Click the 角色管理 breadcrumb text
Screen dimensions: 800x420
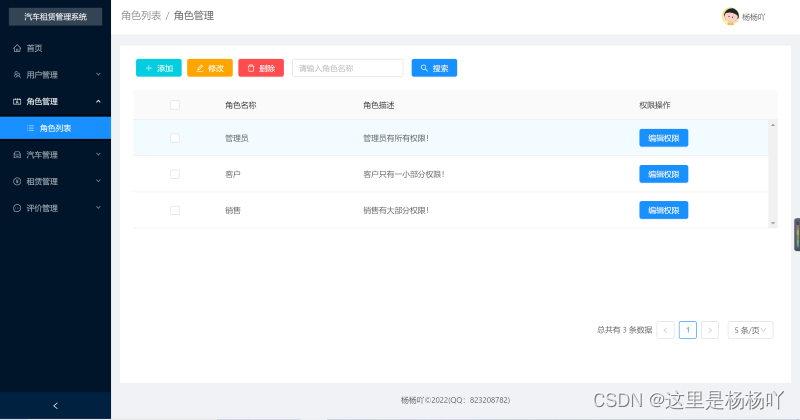194,16
